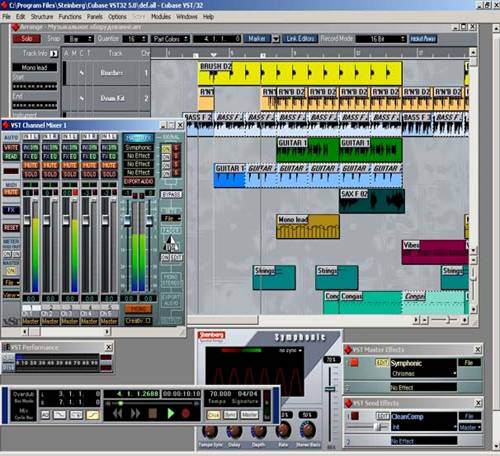
Task: Click EXPORT AUDIO in Channel Mixer
Action: tap(139, 181)
